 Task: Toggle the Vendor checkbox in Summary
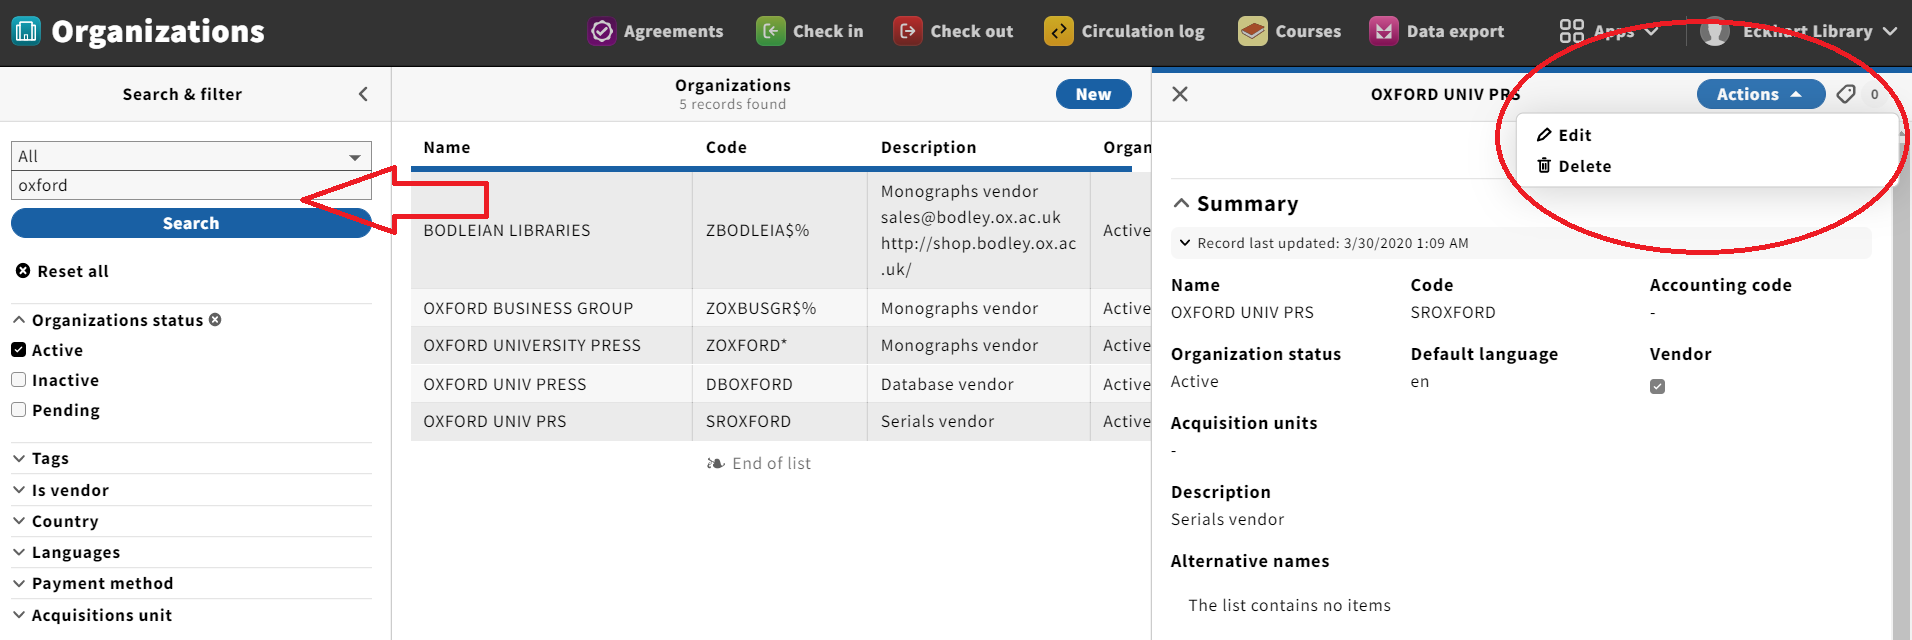1657,386
